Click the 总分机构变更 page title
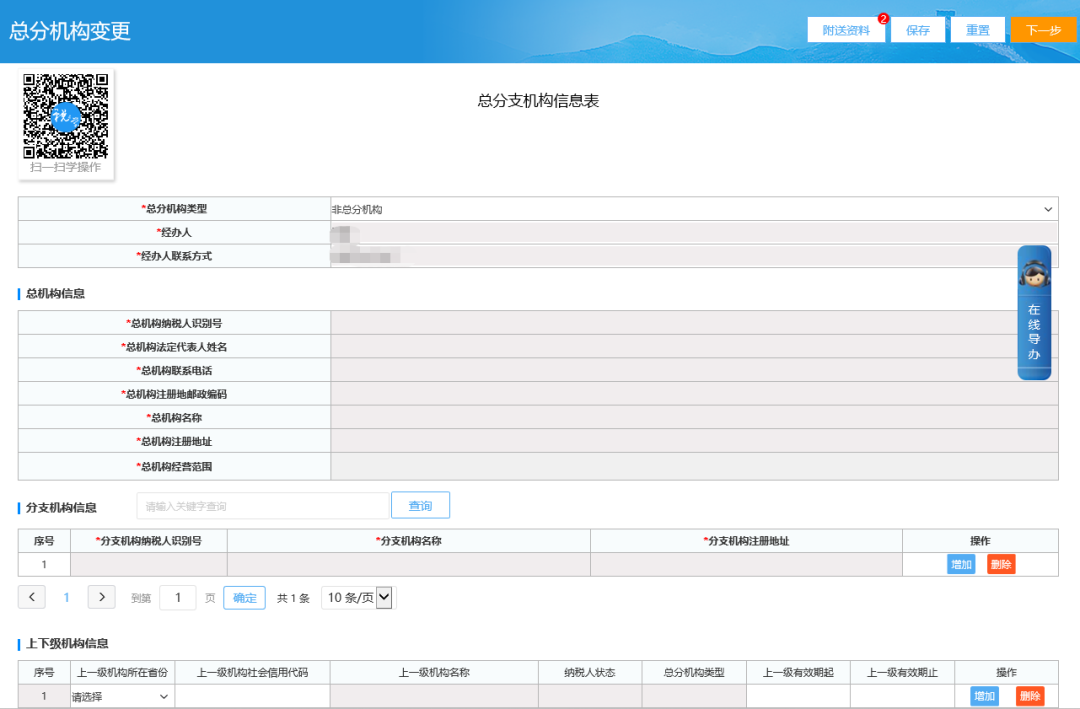The image size is (1080, 709). point(70,31)
